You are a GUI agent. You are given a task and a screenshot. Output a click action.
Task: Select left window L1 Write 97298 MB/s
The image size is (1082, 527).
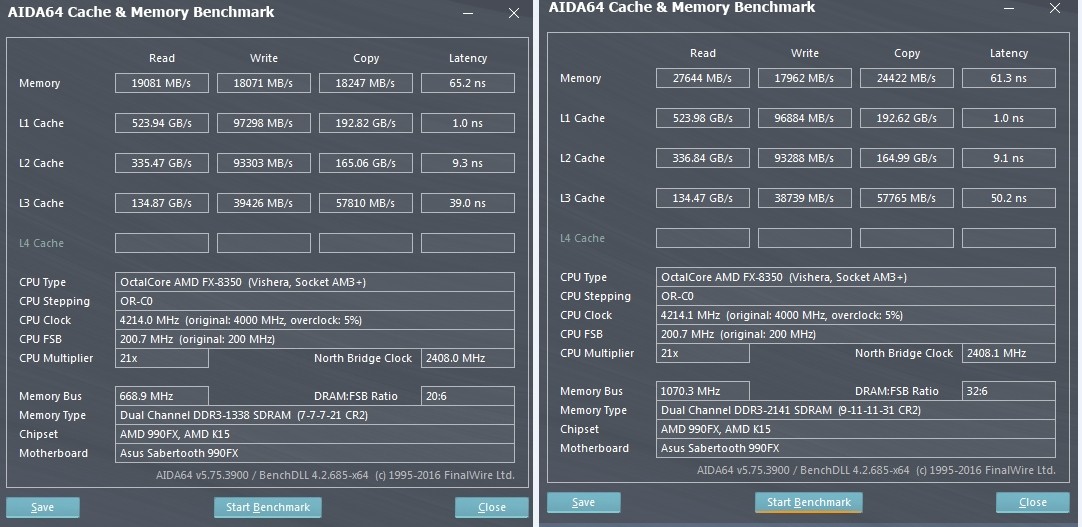coord(264,123)
